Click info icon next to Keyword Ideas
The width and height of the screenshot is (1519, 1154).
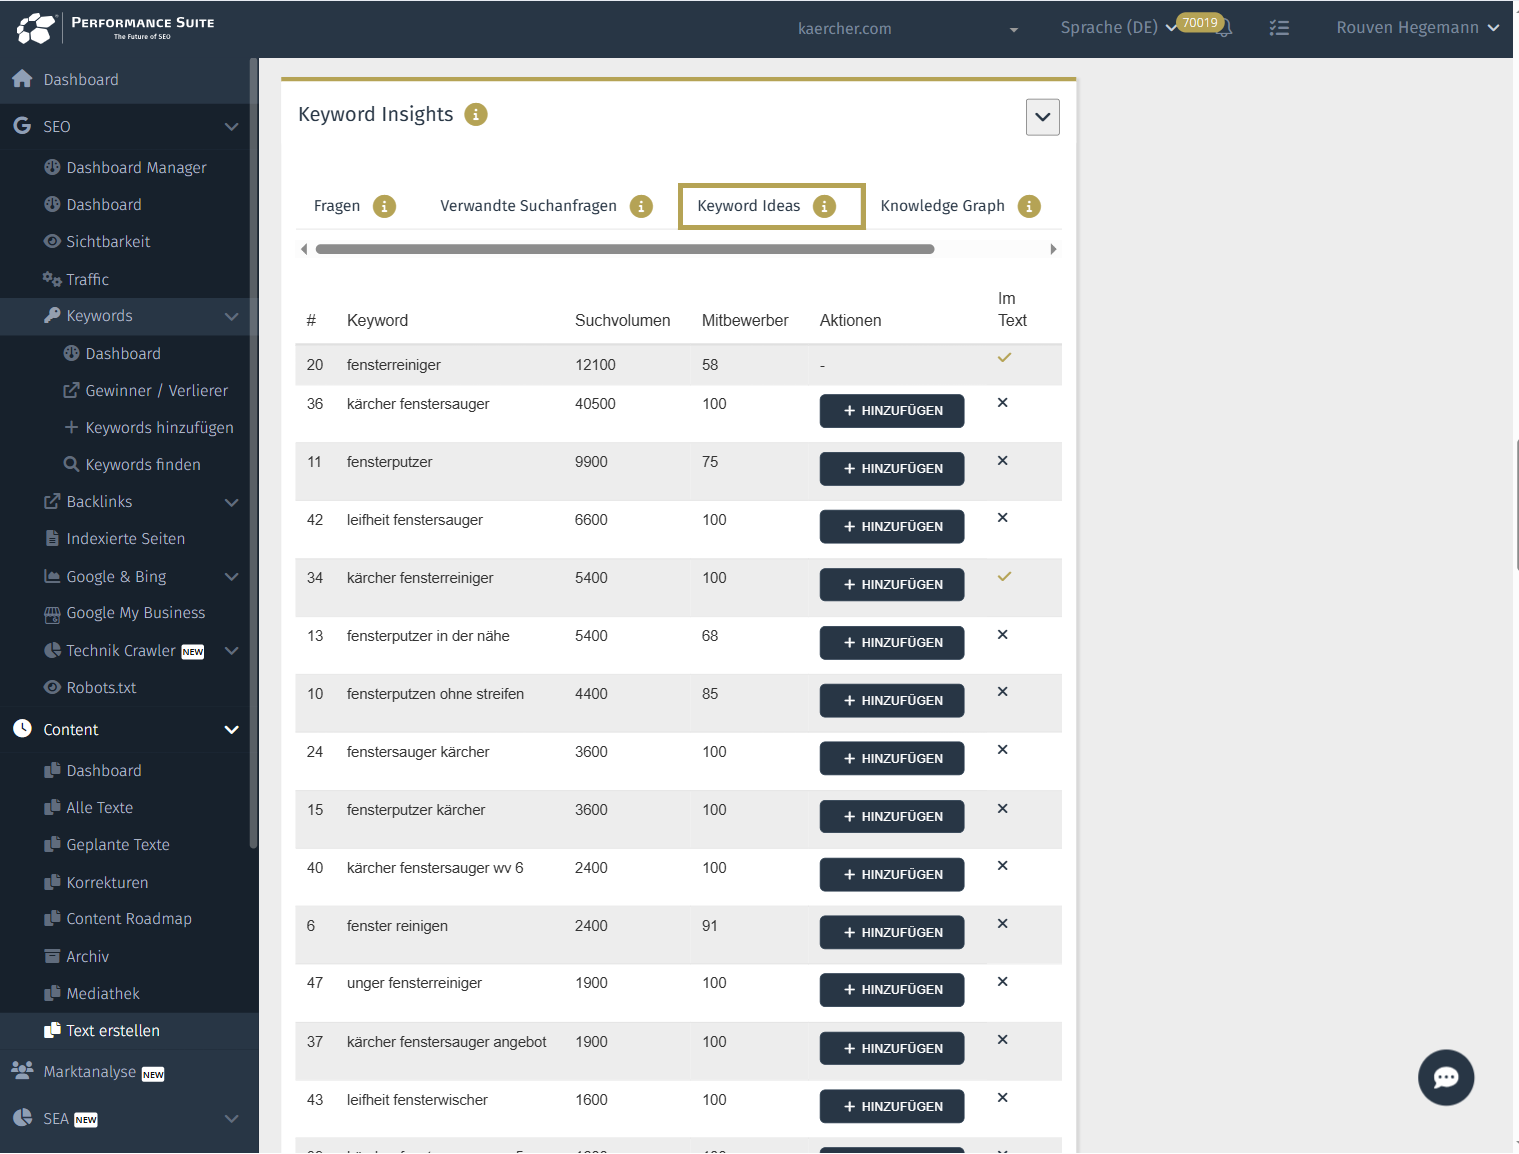pyautogui.click(x=824, y=206)
